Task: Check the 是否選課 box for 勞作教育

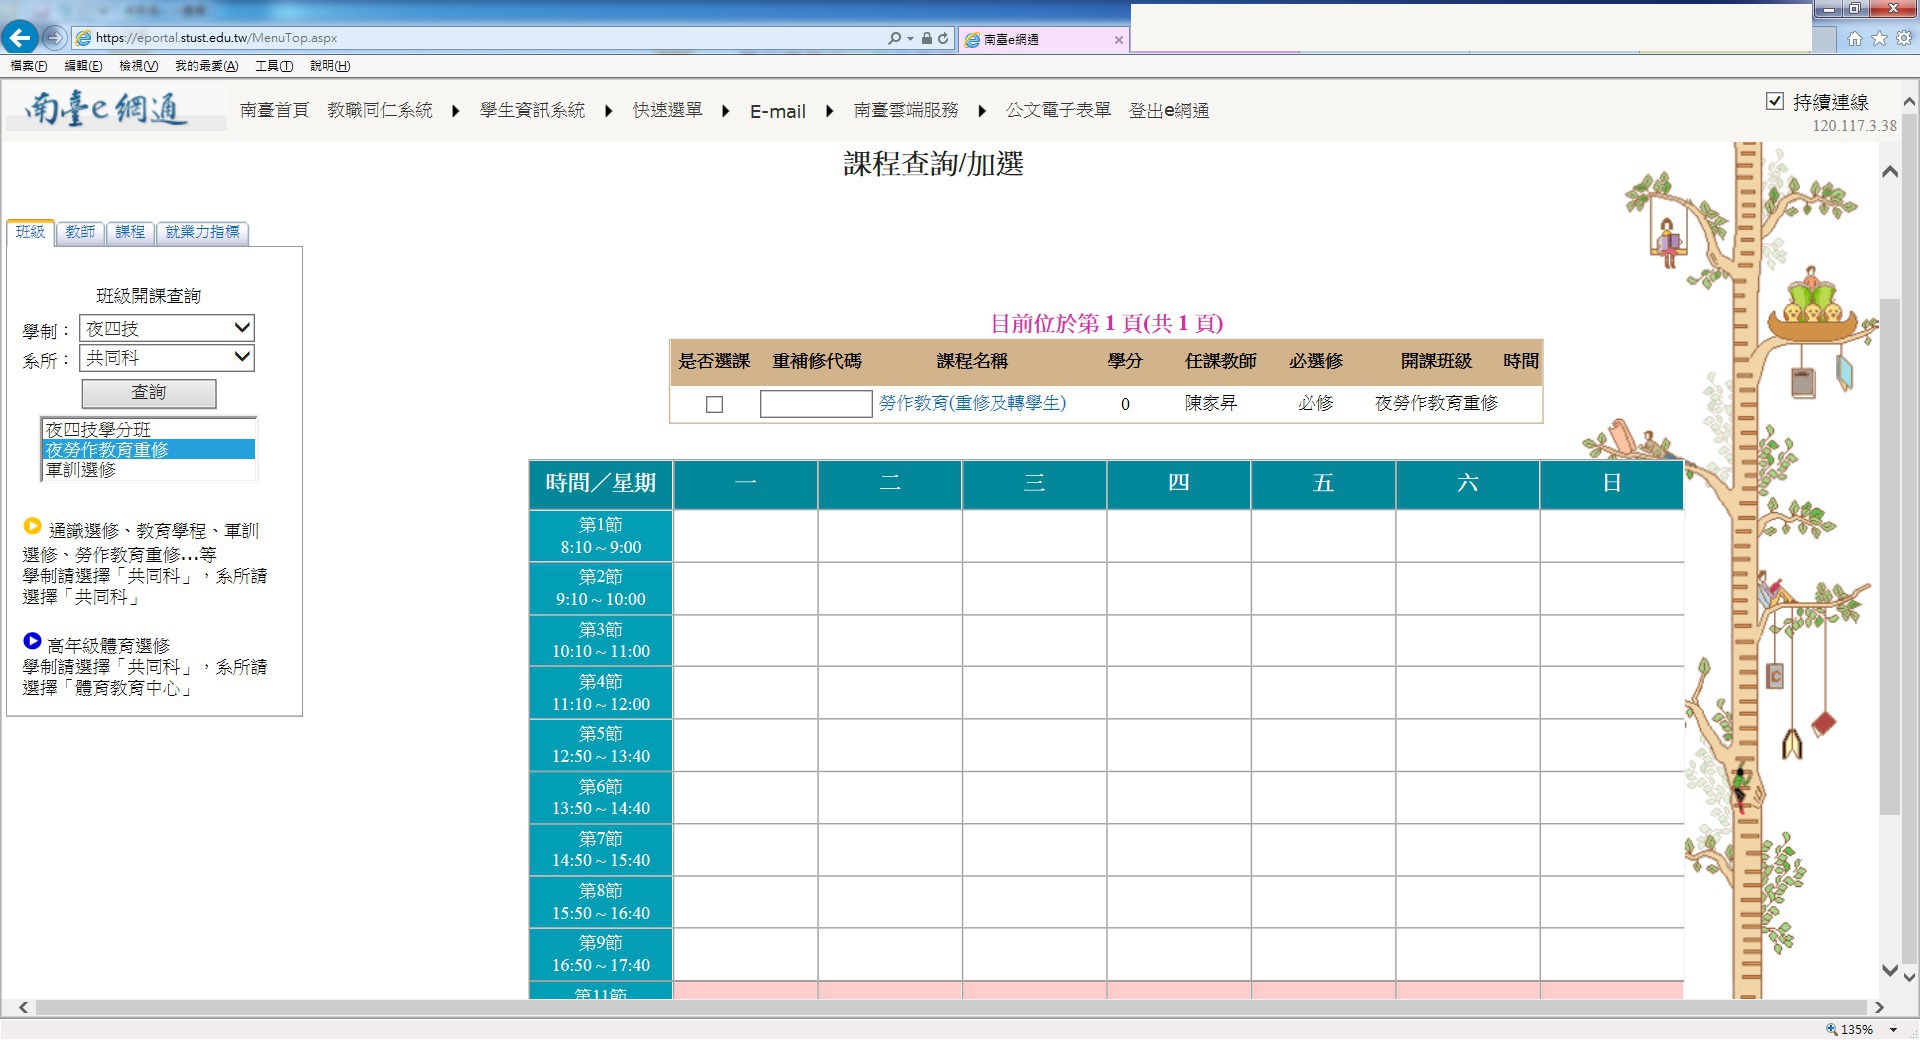Action: click(x=714, y=404)
